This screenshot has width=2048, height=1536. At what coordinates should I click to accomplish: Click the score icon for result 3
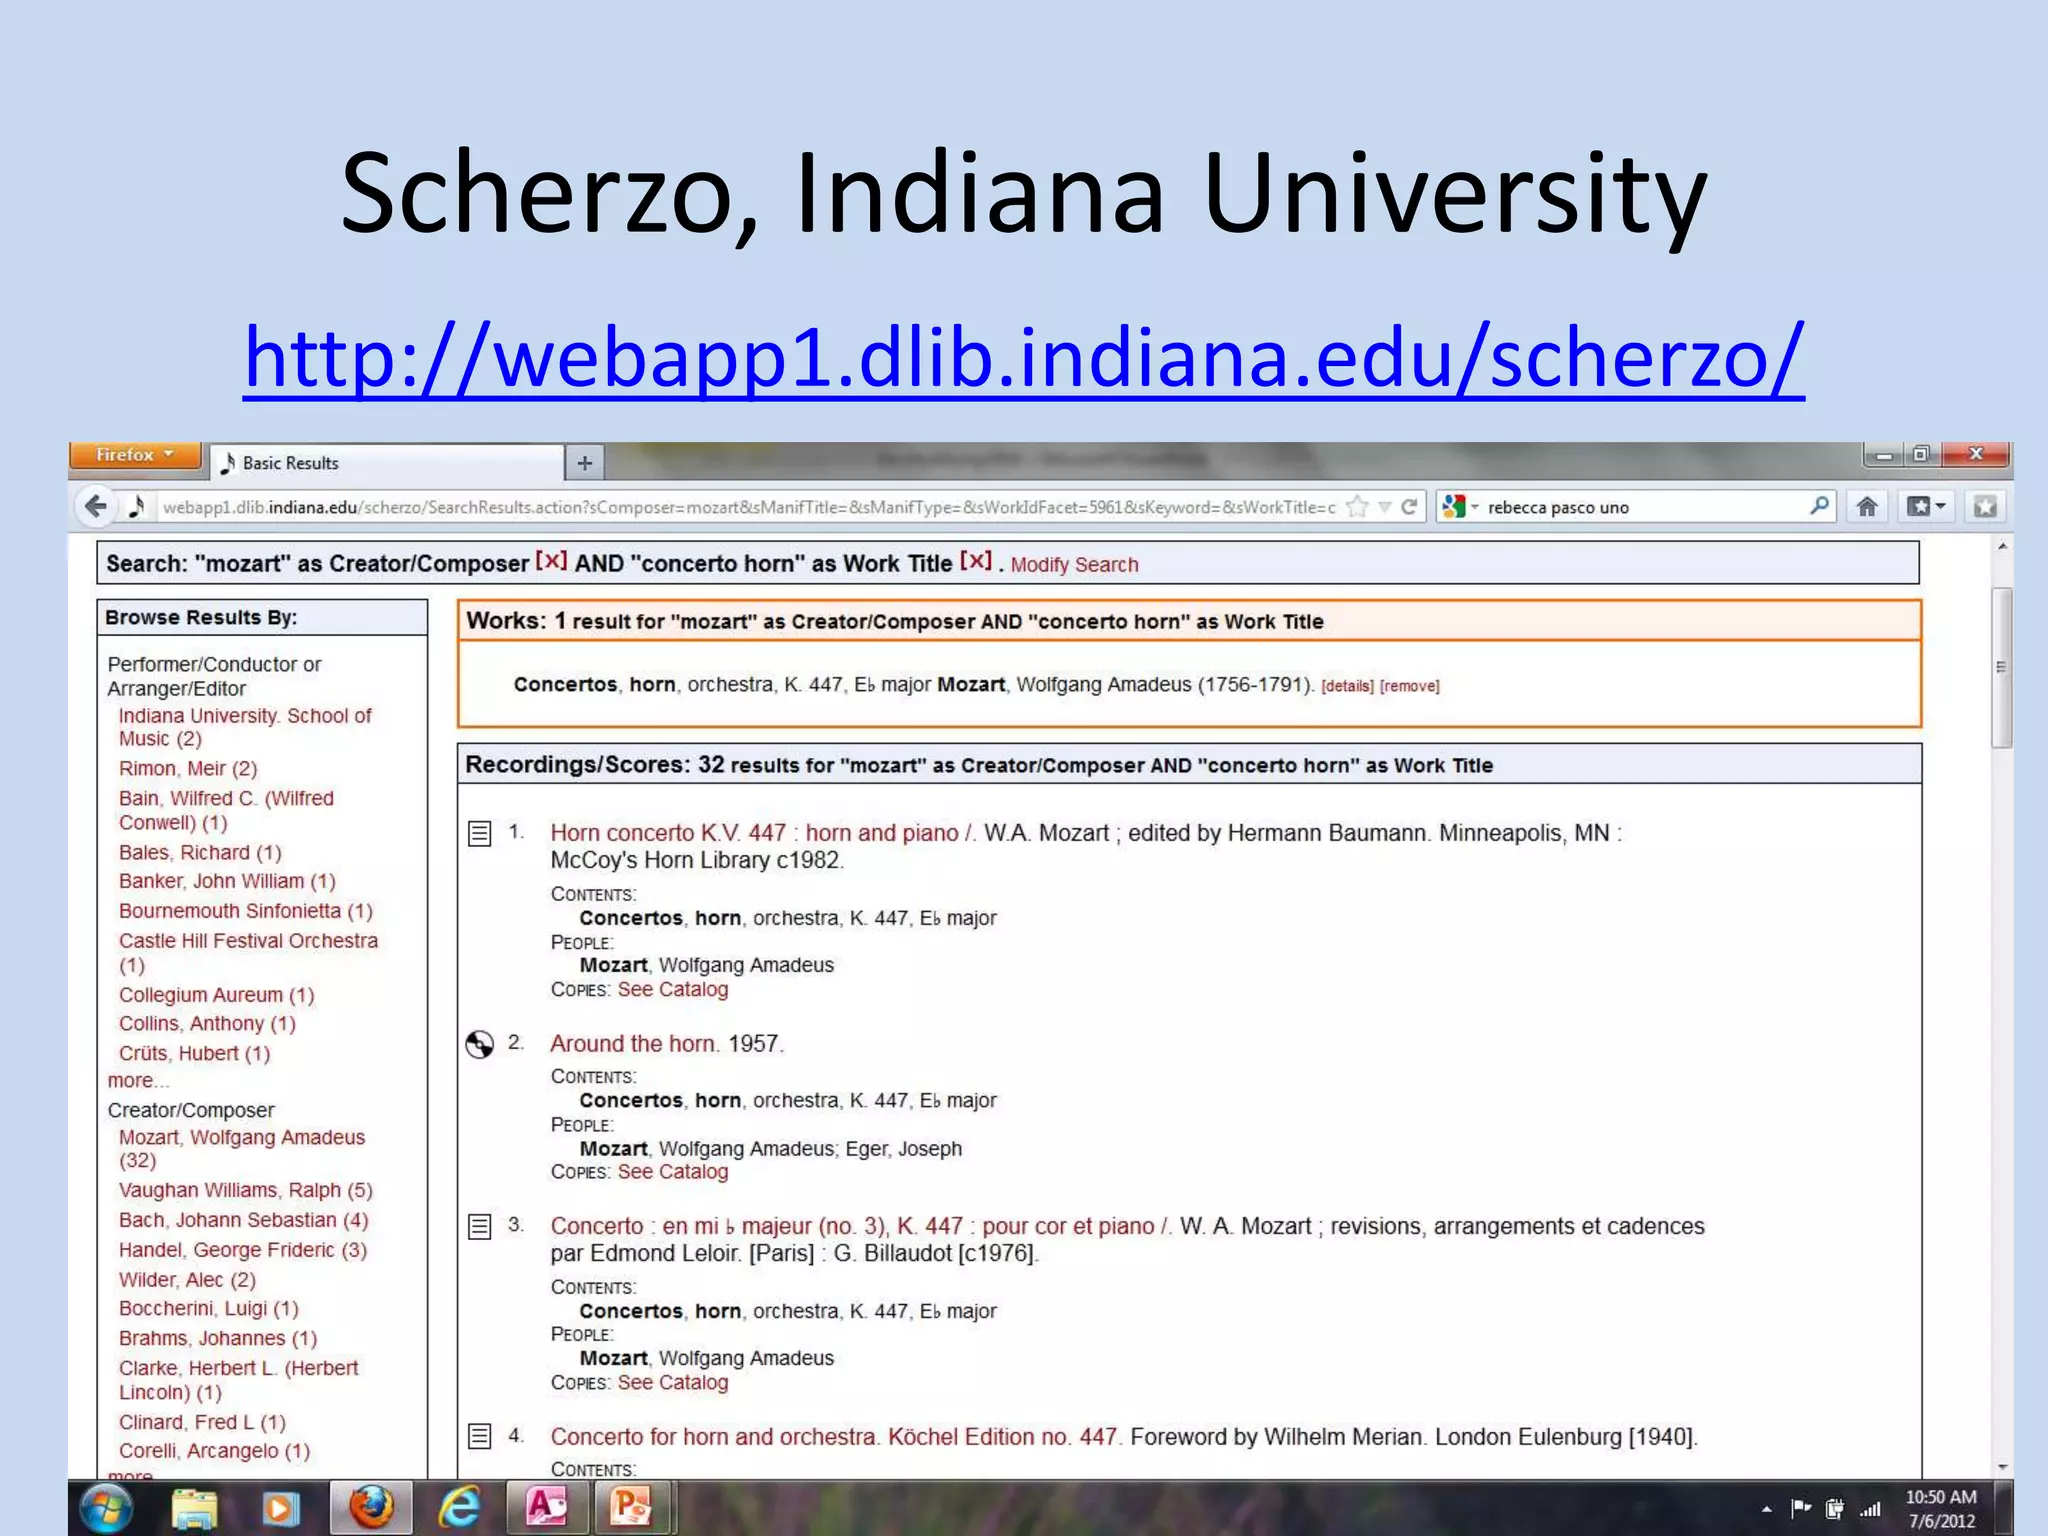(480, 1227)
